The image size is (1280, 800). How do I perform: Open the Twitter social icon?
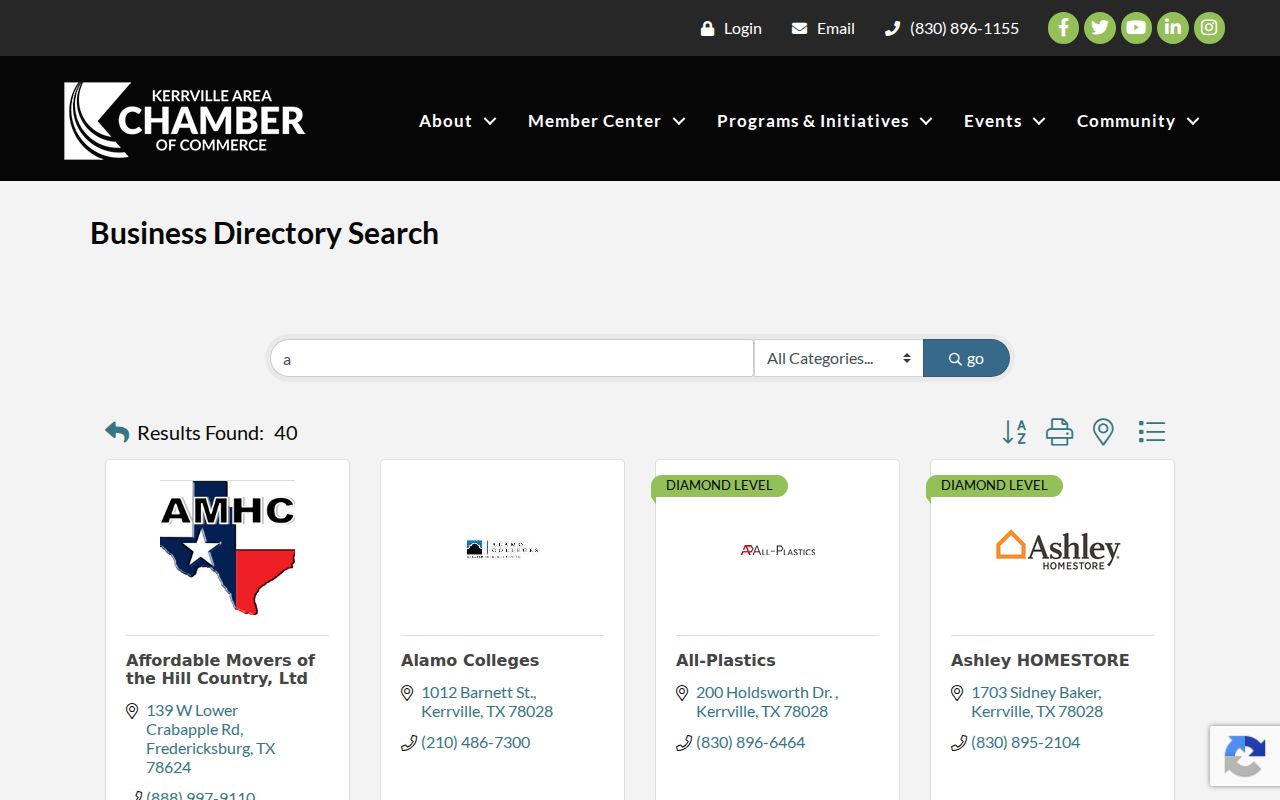pyautogui.click(x=1100, y=28)
